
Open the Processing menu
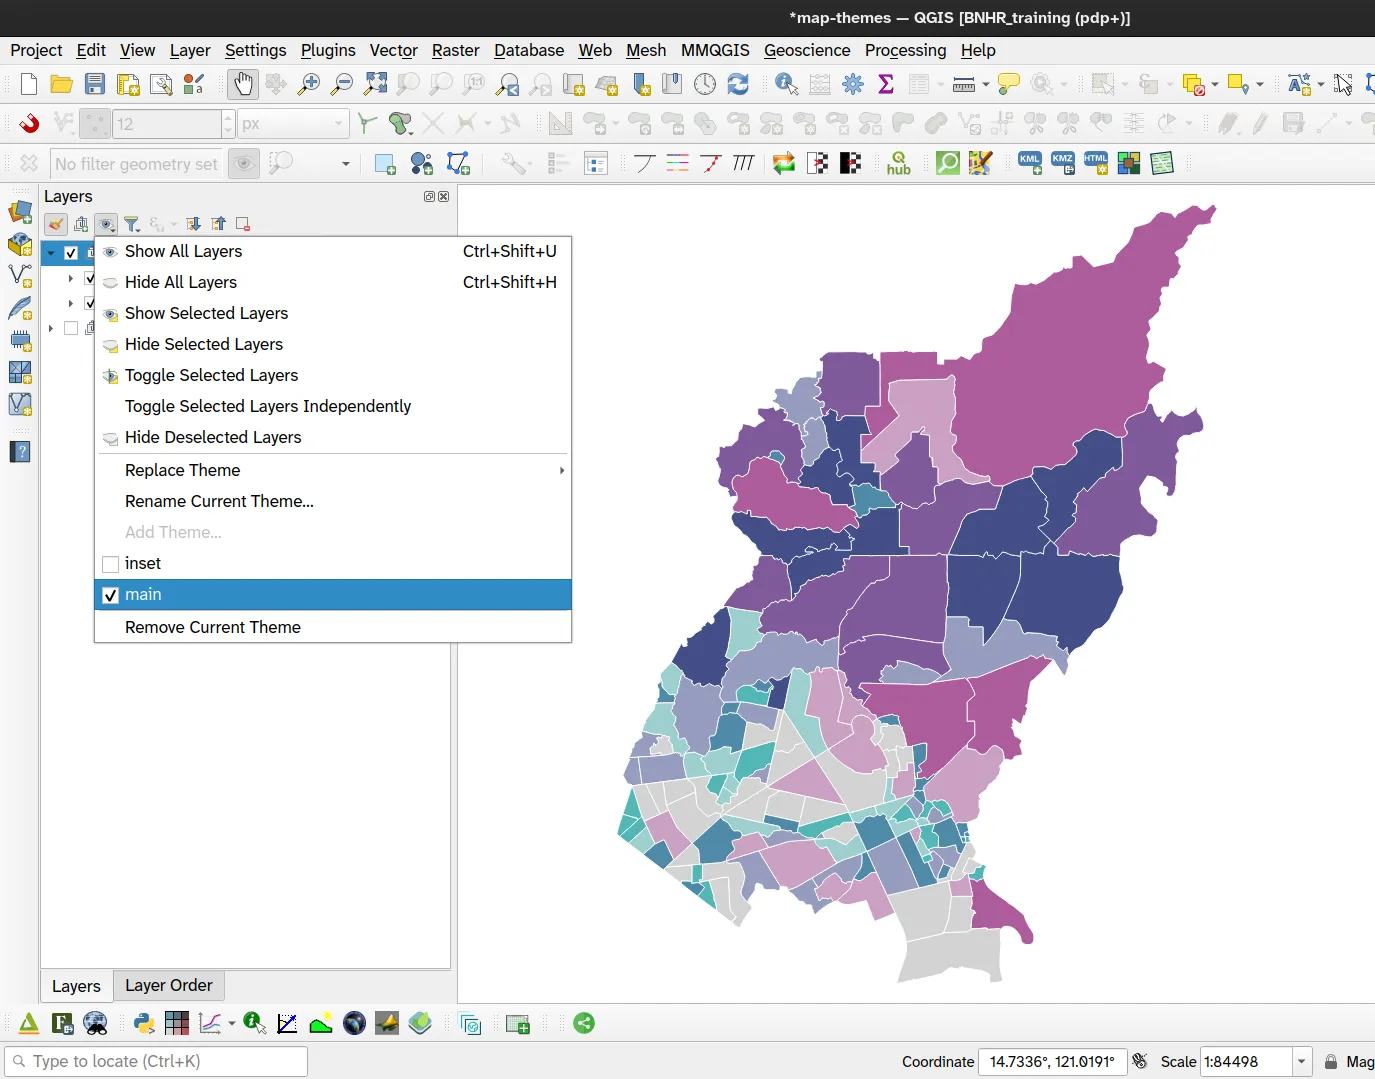[x=904, y=50]
